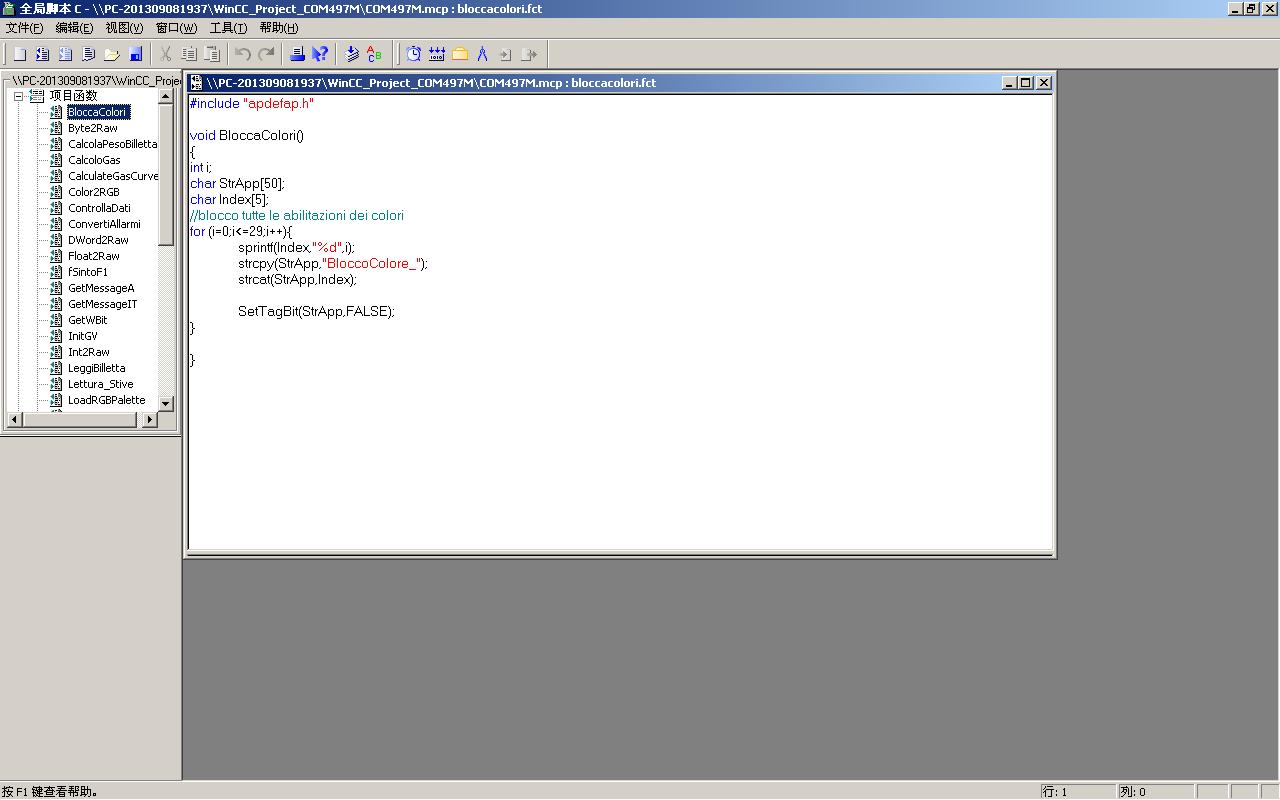Select the GetWBit function
Image resolution: width=1280 pixels, height=800 pixels.
click(87, 320)
